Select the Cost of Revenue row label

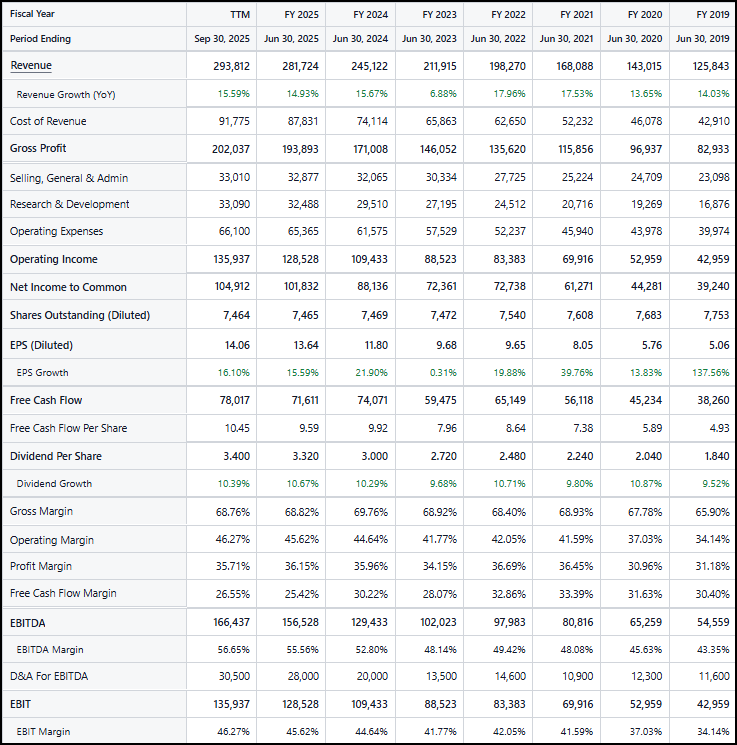coord(48,121)
